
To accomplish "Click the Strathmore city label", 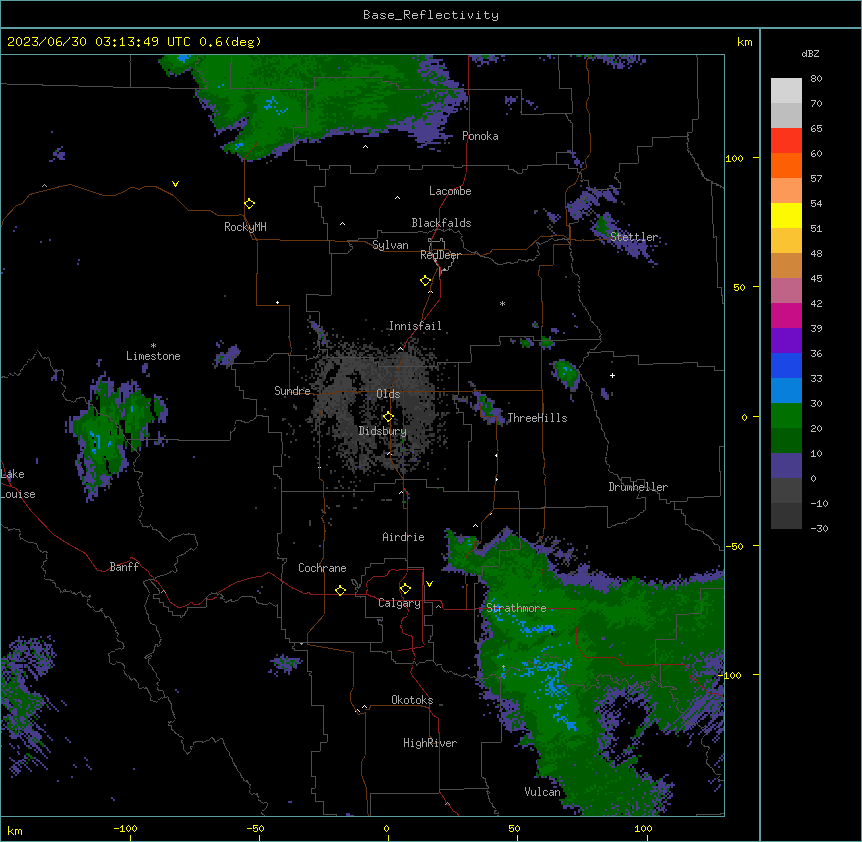I will [516, 608].
